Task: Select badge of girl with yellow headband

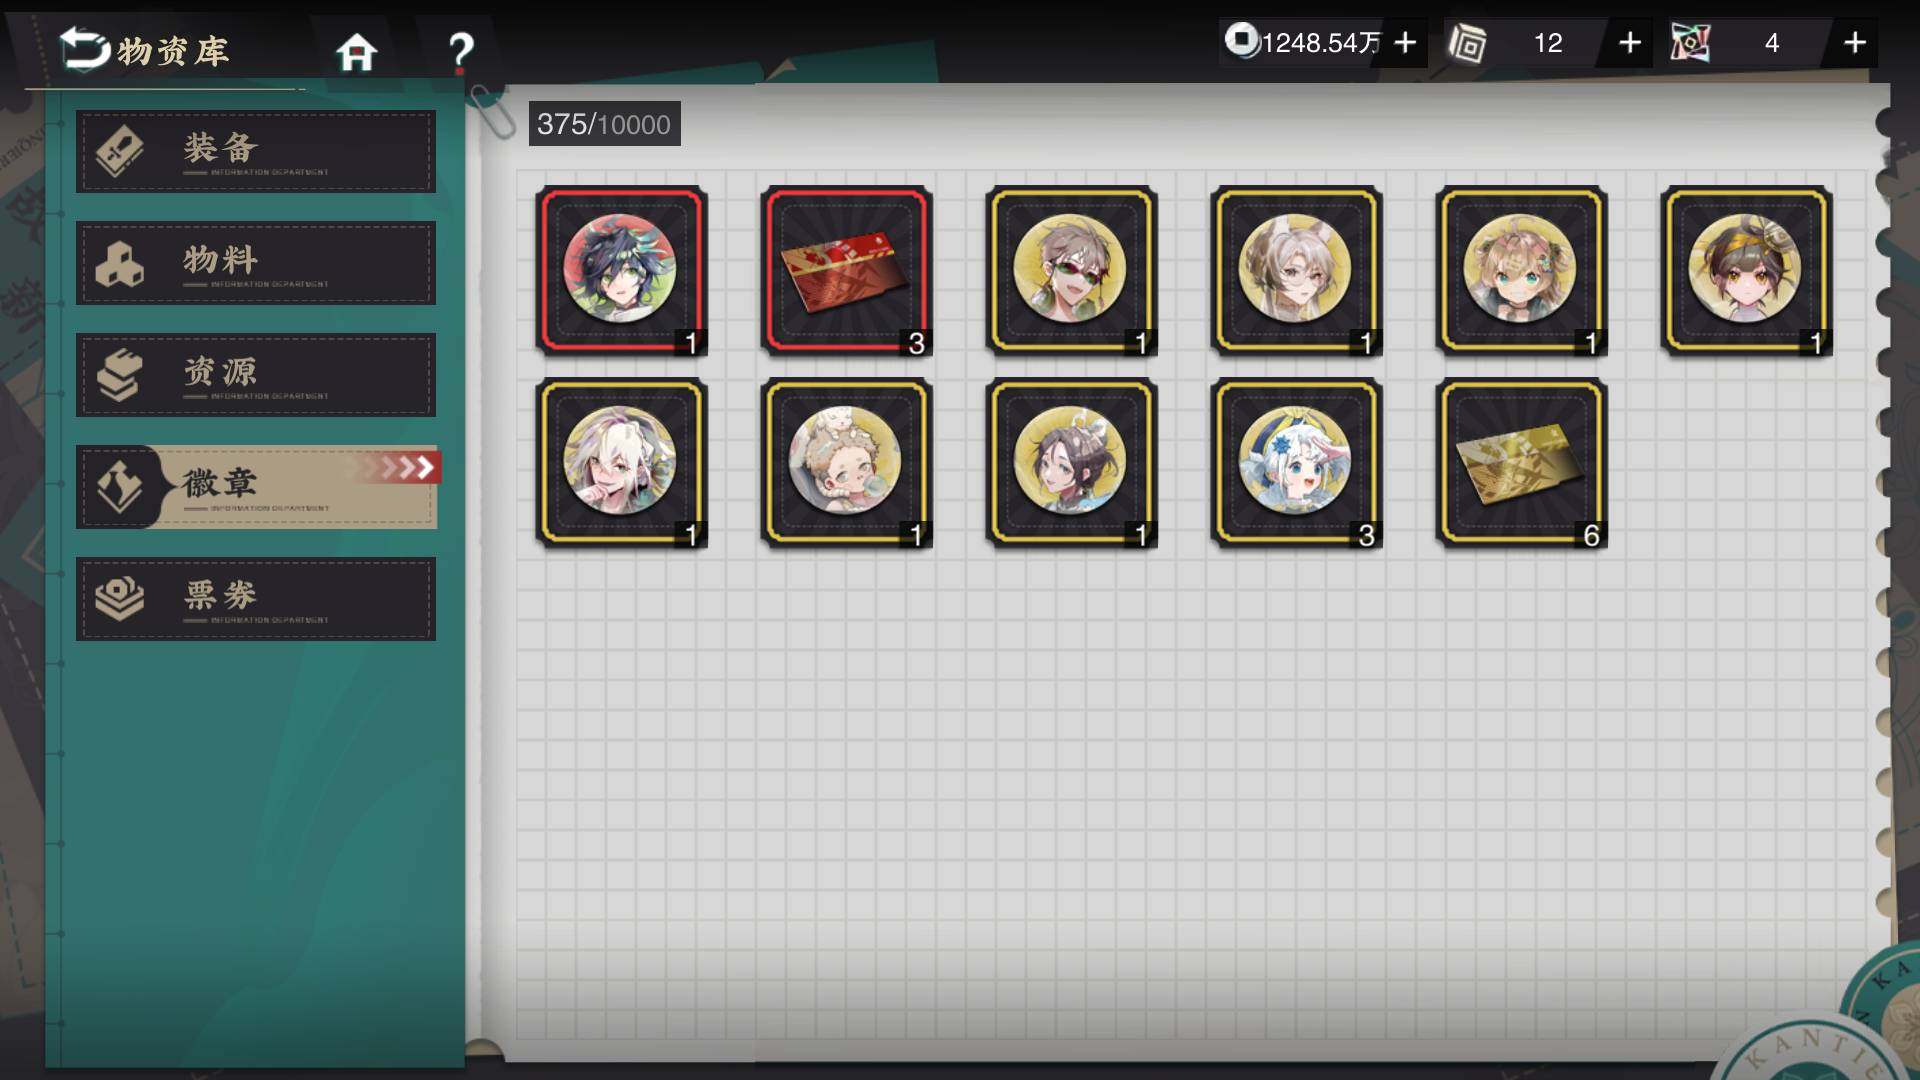Action: point(1746,271)
